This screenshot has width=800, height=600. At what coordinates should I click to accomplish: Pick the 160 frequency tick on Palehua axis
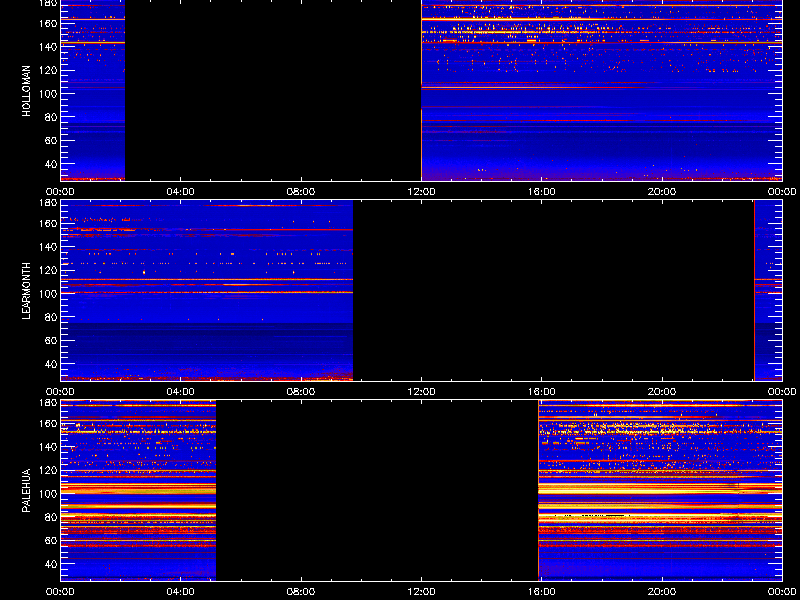pos(49,423)
